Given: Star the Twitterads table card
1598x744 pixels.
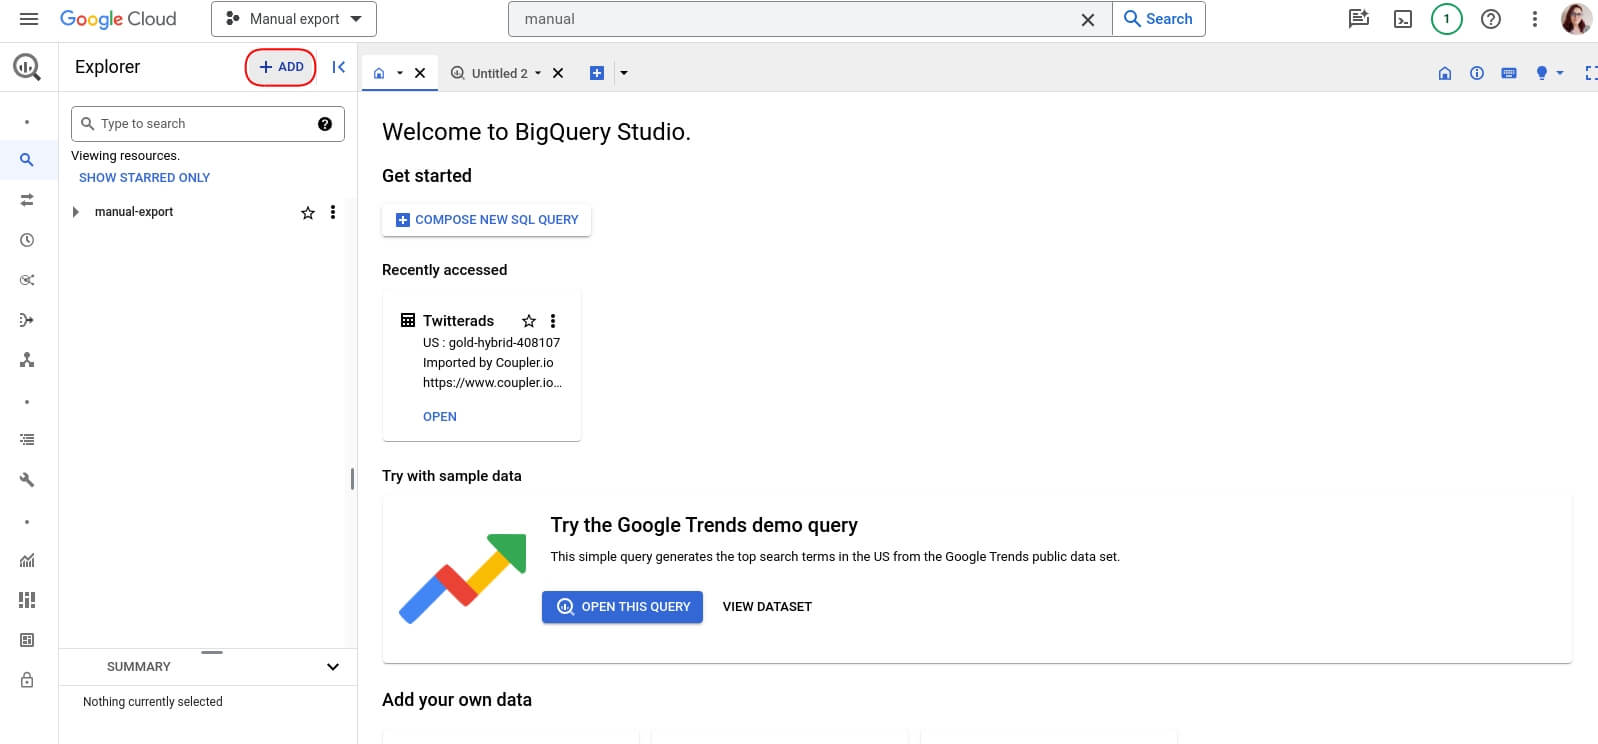Looking at the screenshot, I should [529, 321].
